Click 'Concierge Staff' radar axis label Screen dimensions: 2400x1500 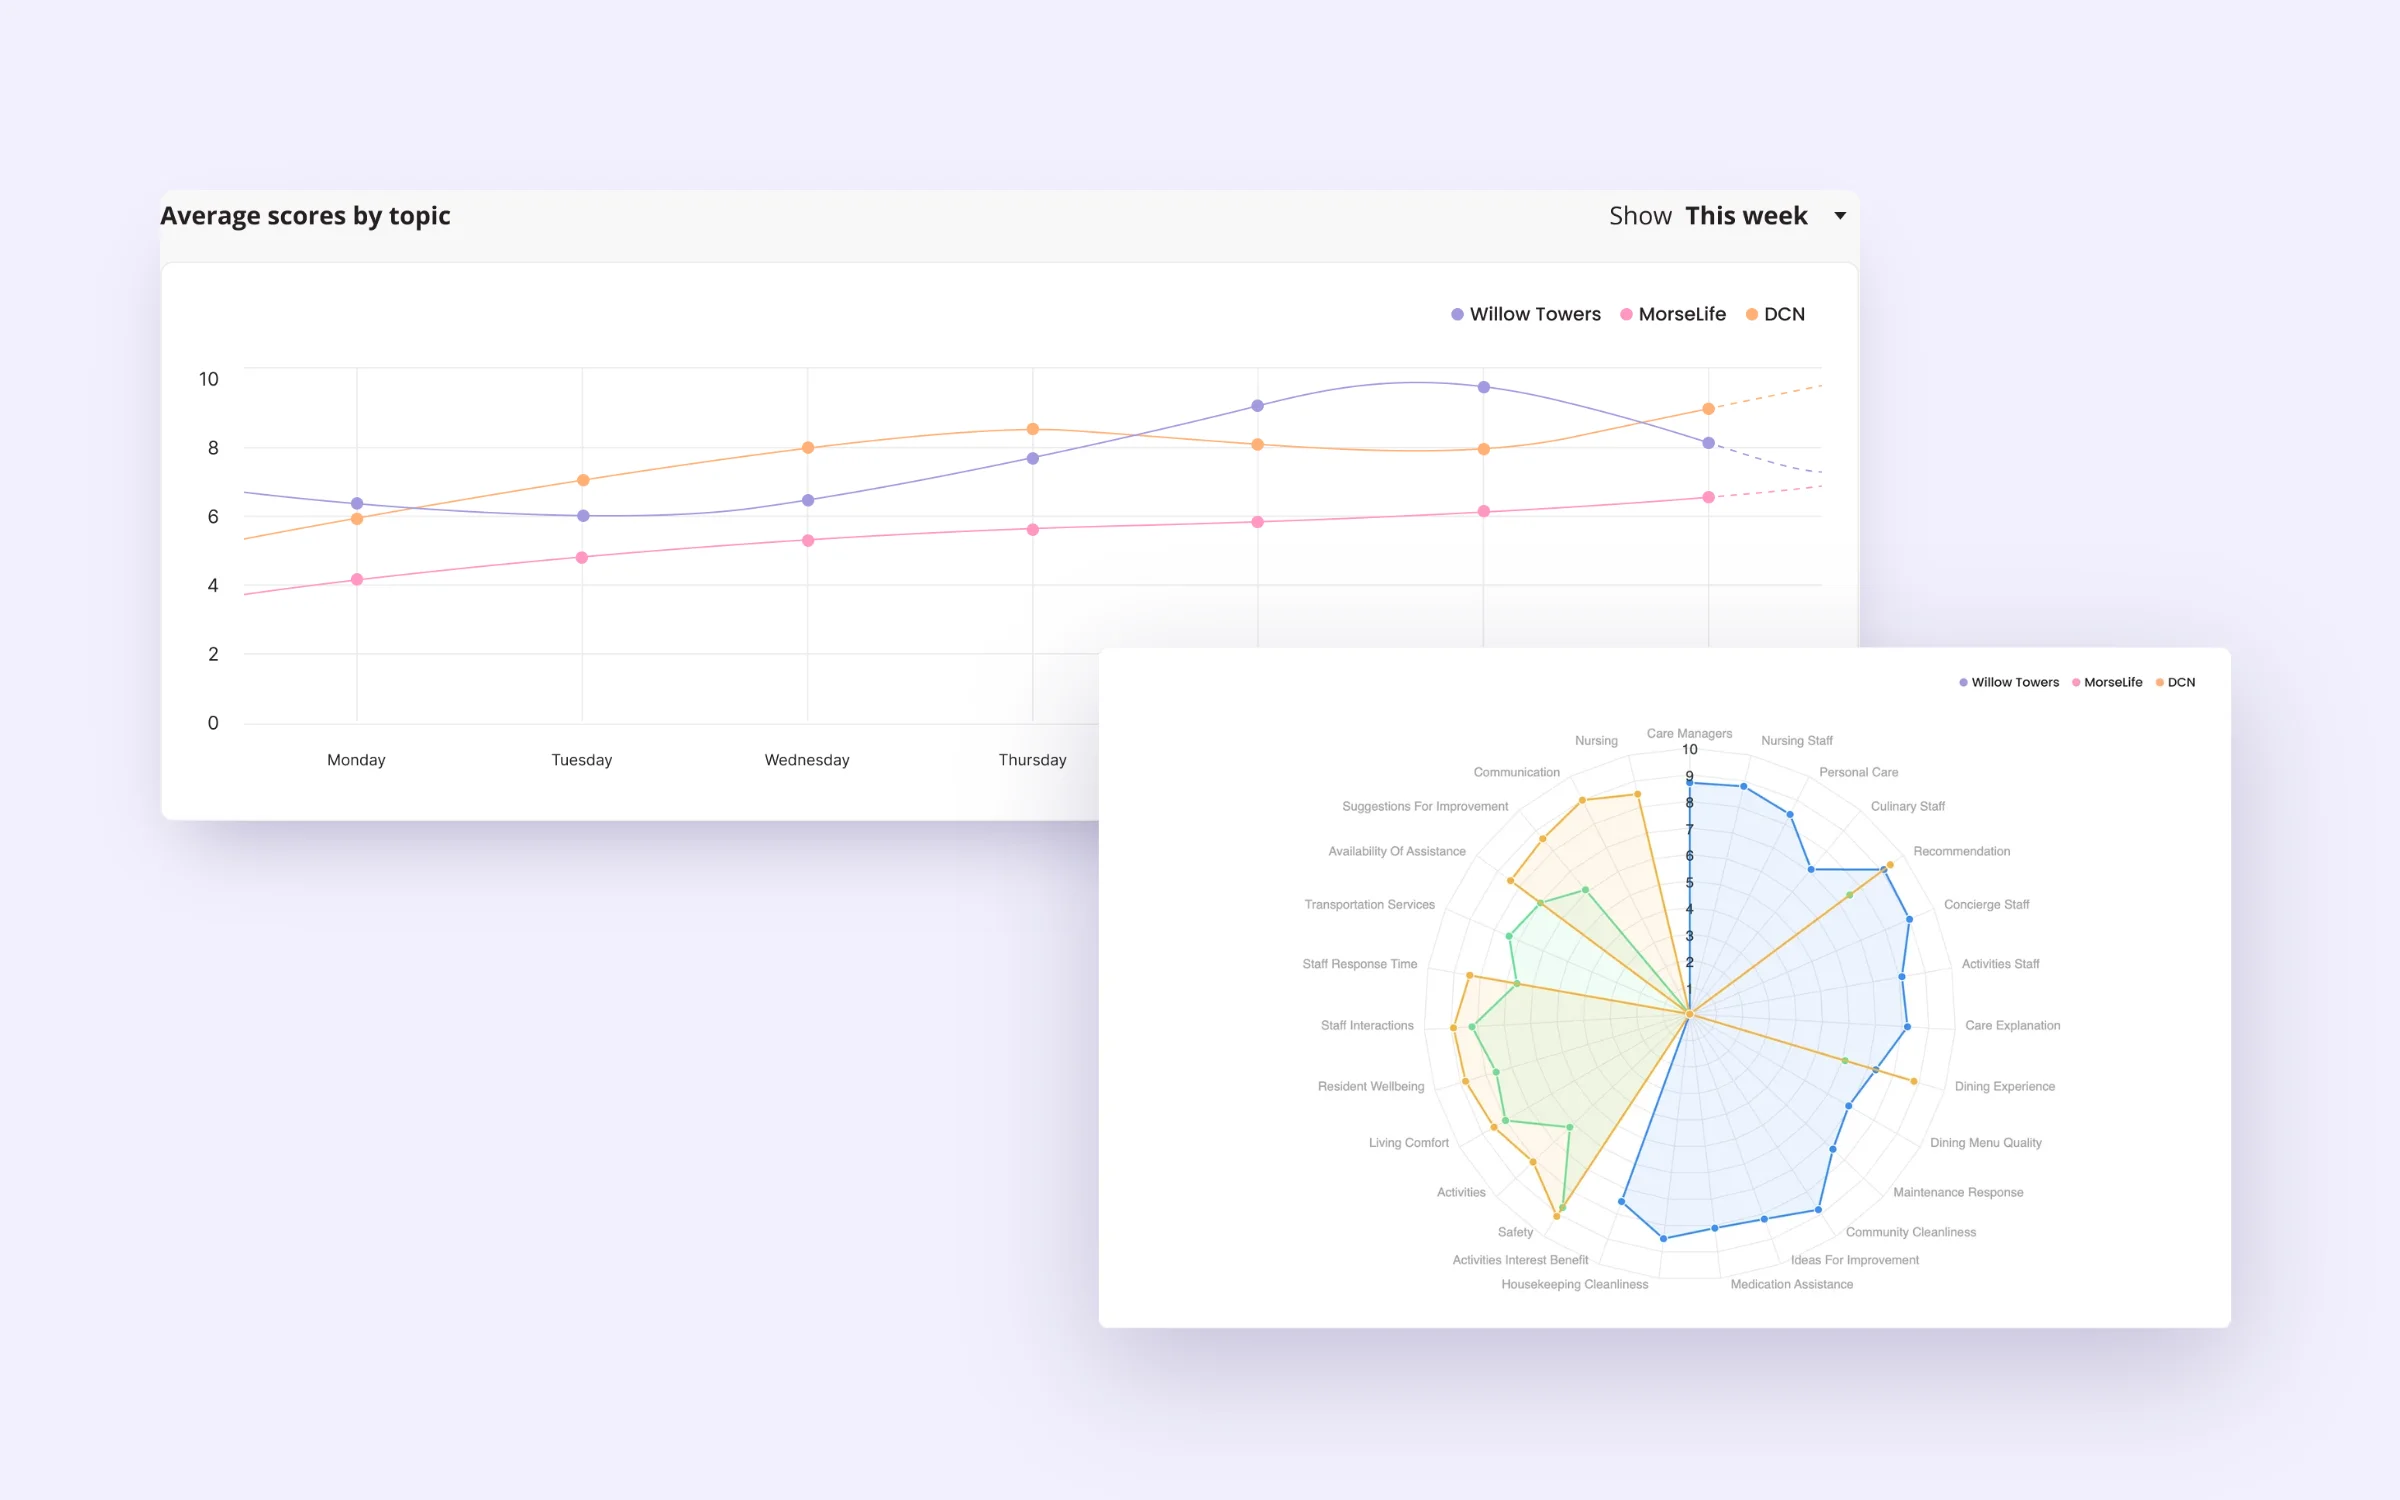(1986, 904)
